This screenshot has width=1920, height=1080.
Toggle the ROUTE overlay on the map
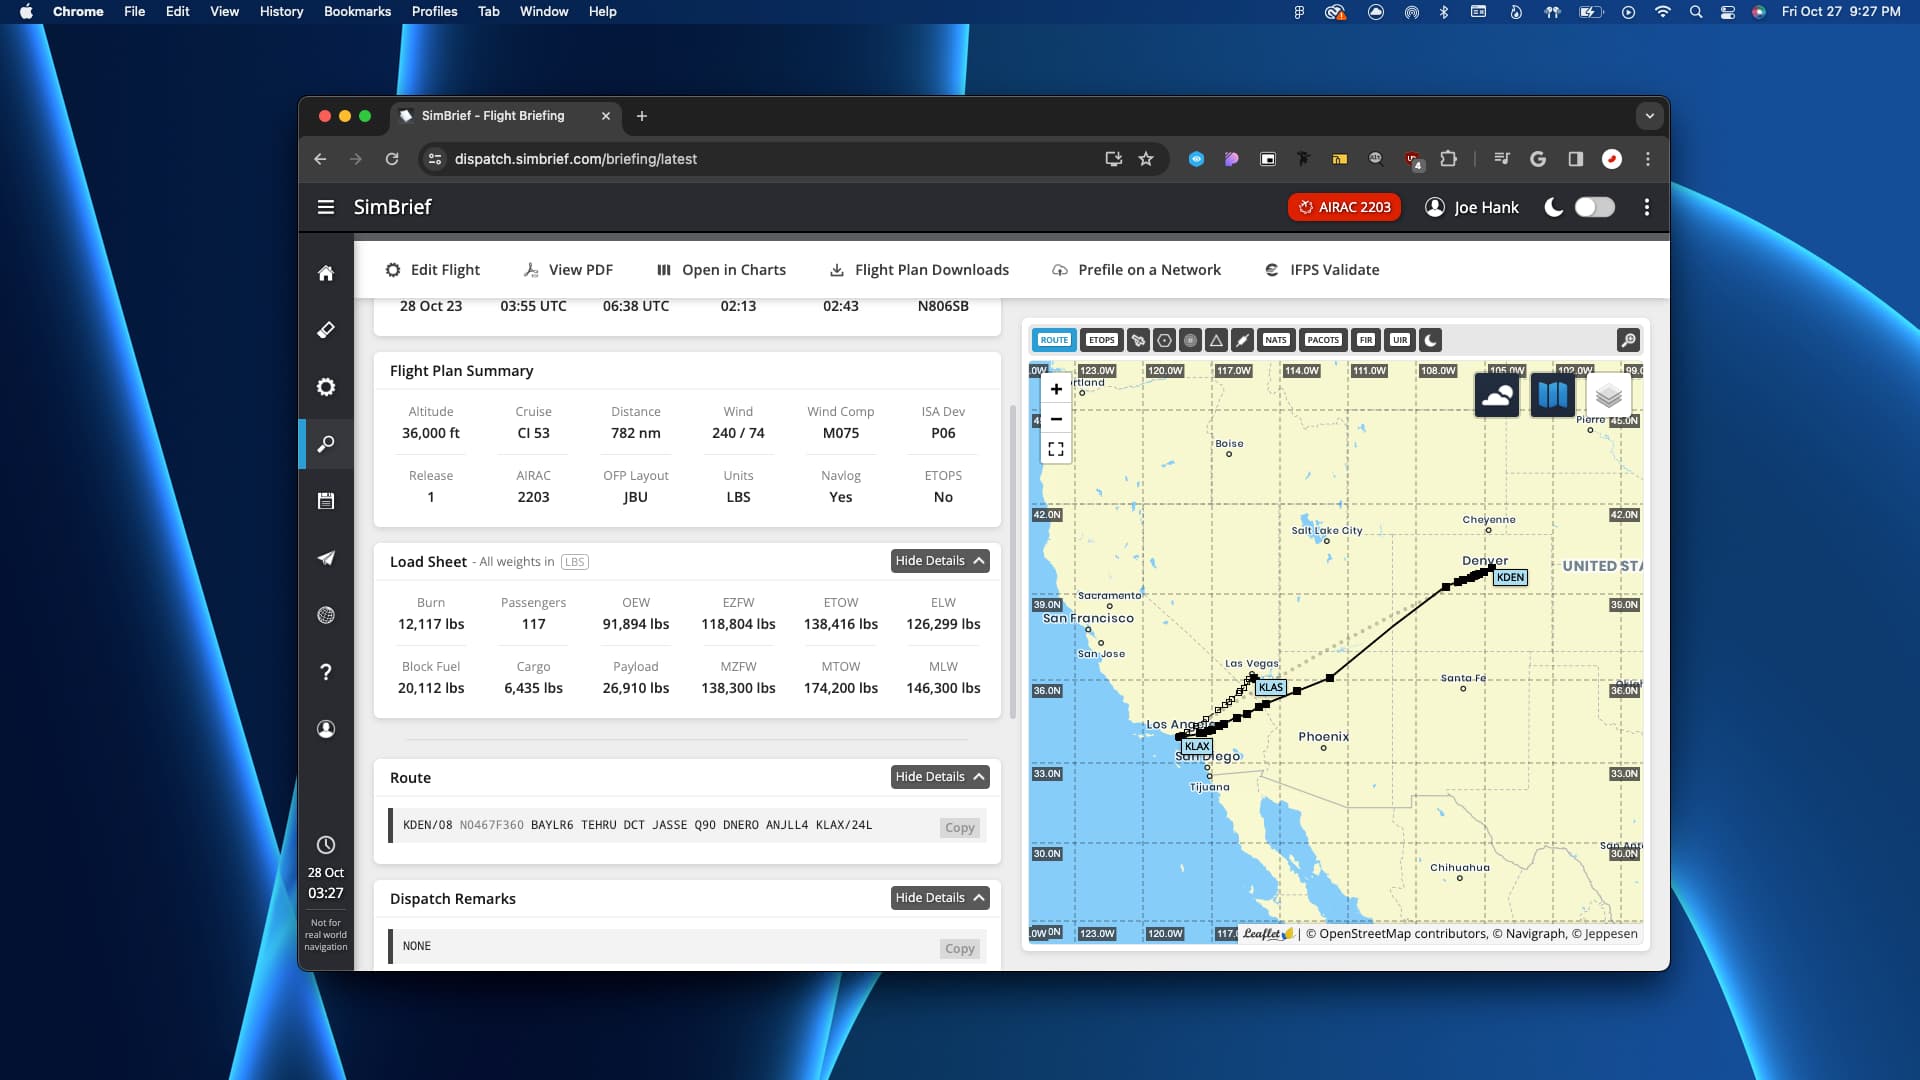click(x=1054, y=340)
